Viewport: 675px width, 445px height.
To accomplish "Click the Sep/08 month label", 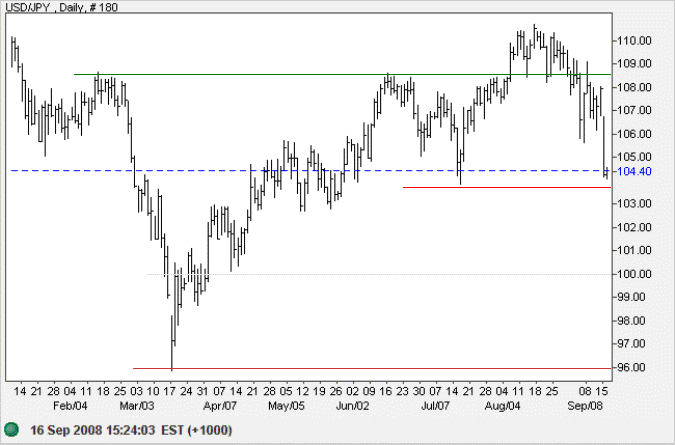I will [x=585, y=406].
